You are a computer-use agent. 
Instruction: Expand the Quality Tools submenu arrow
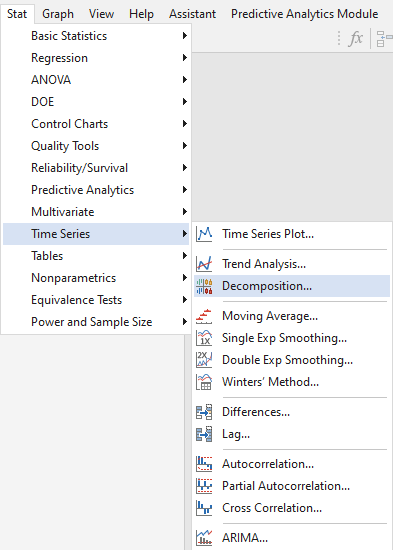185,146
